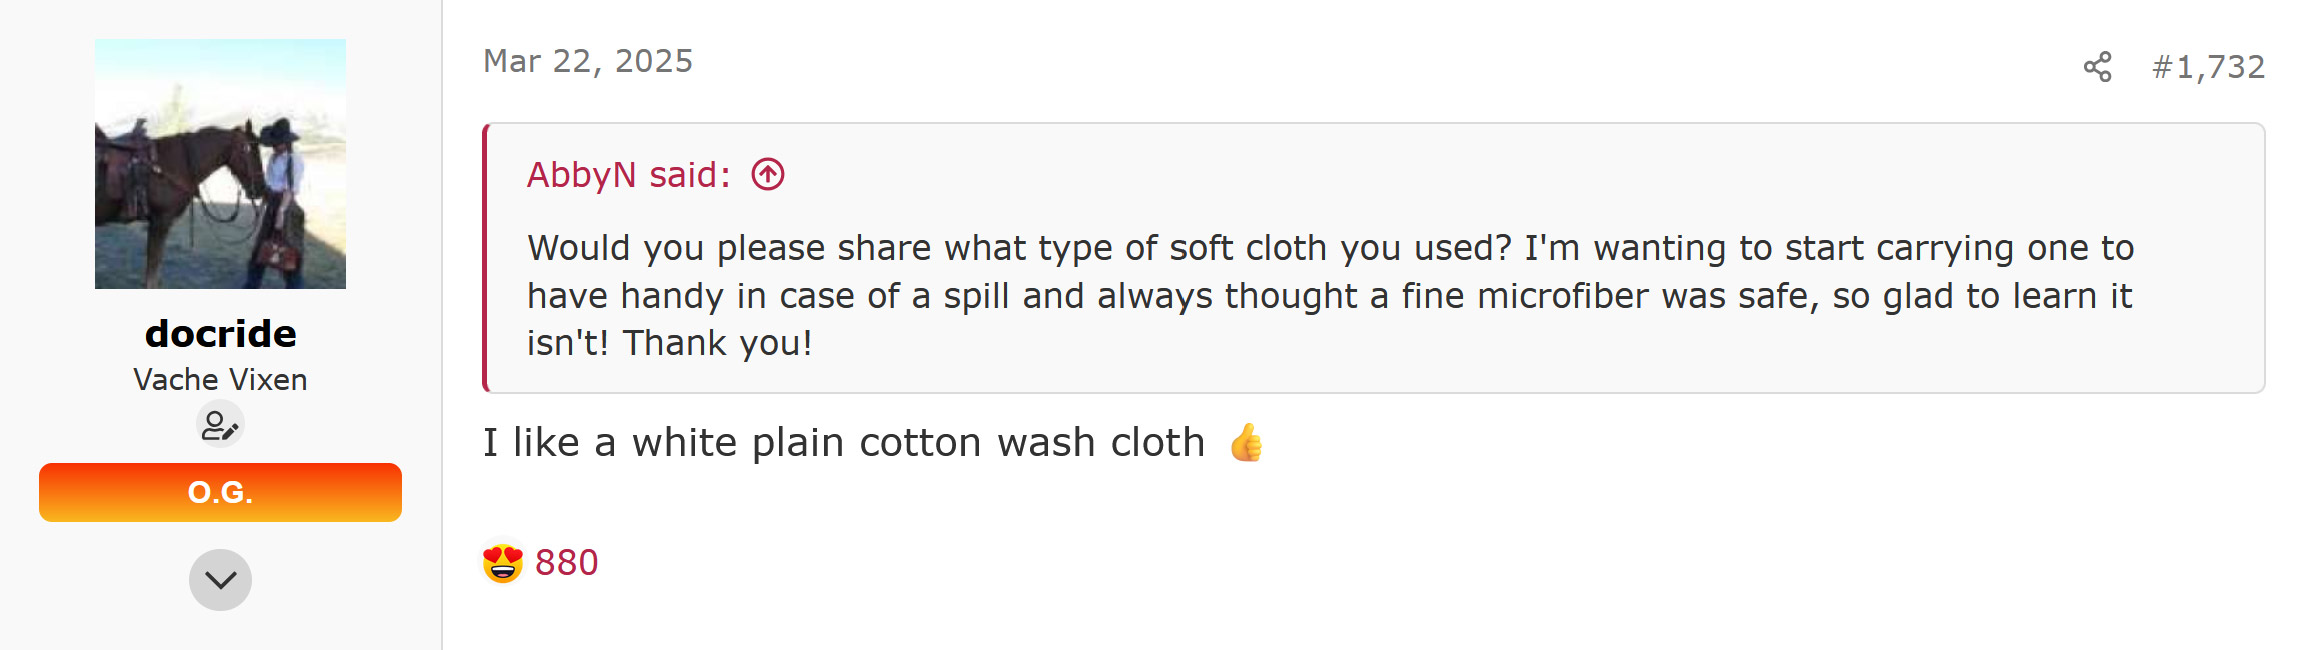The width and height of the screenshot is (2305, 650).
Task: Open docride's profile via username
Action: 220,334
